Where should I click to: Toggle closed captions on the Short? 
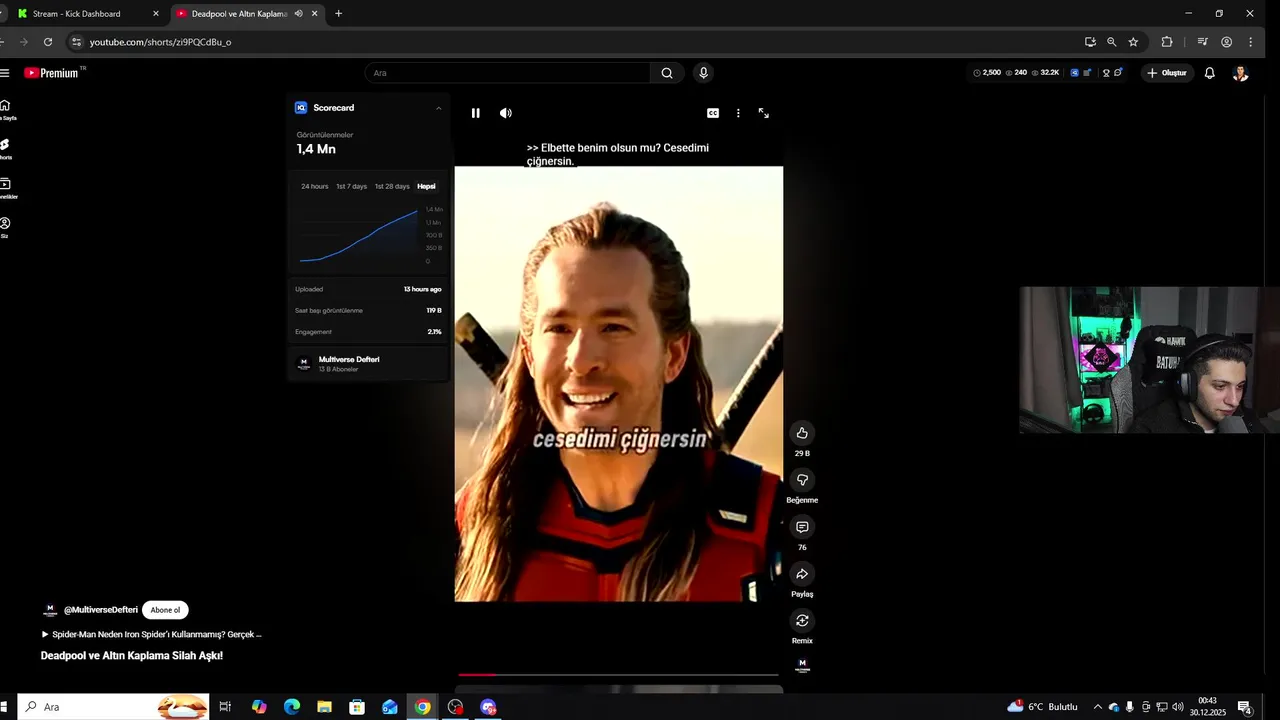click(x=713, y=113)
